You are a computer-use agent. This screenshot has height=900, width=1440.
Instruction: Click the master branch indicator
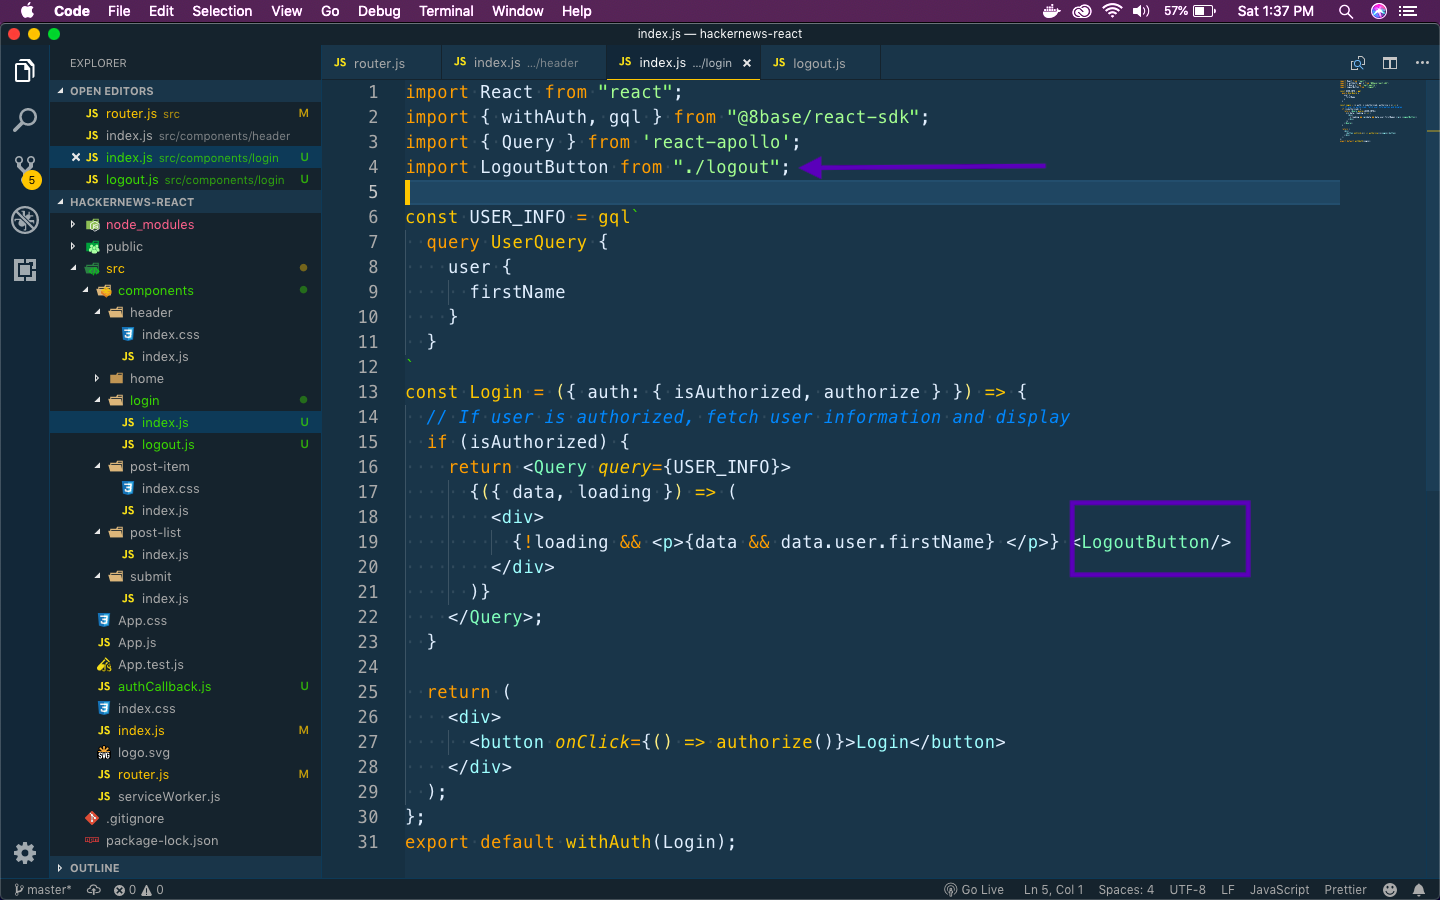click(43, 890)
